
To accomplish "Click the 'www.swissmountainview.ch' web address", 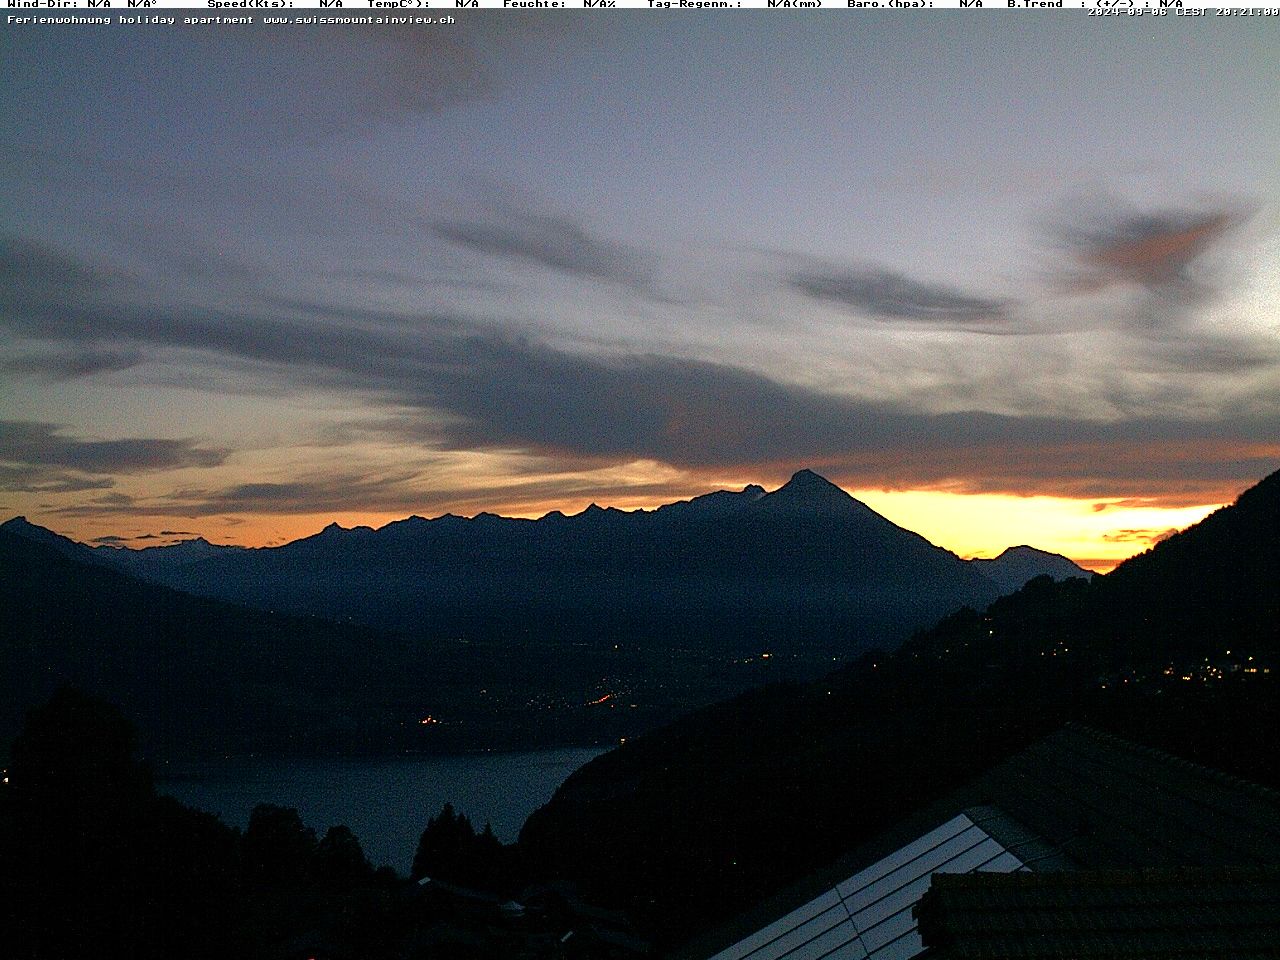I will pyautogui.click(x=359, y=19).
